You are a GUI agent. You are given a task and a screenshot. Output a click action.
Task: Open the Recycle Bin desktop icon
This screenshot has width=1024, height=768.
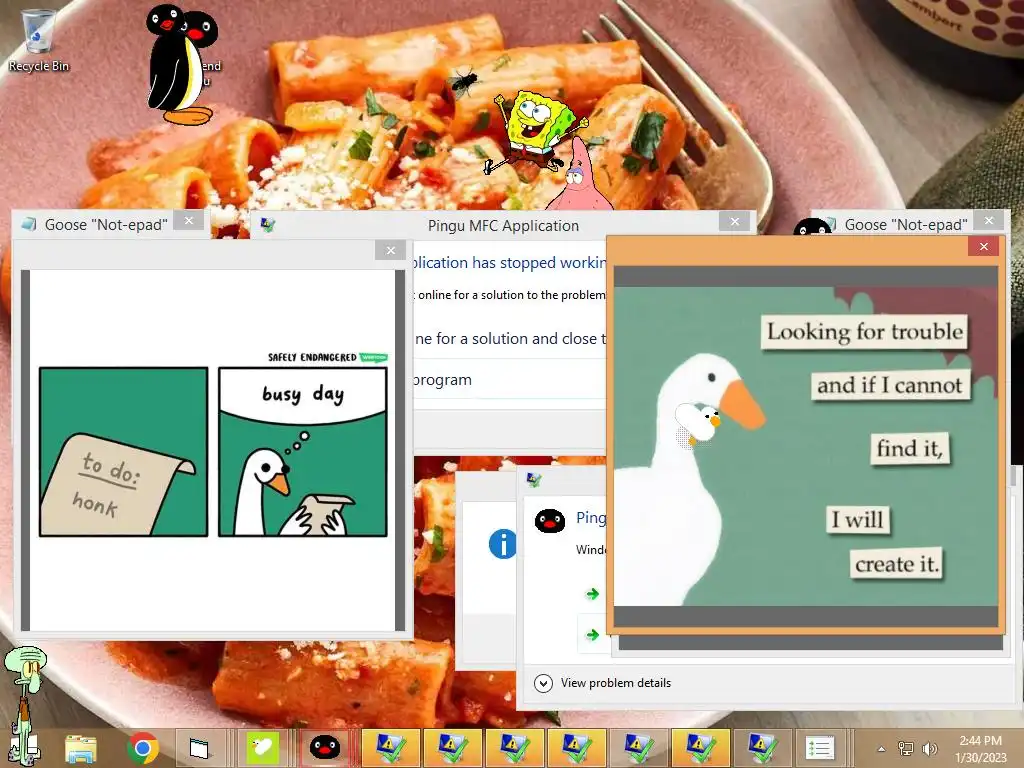[38, 39]
